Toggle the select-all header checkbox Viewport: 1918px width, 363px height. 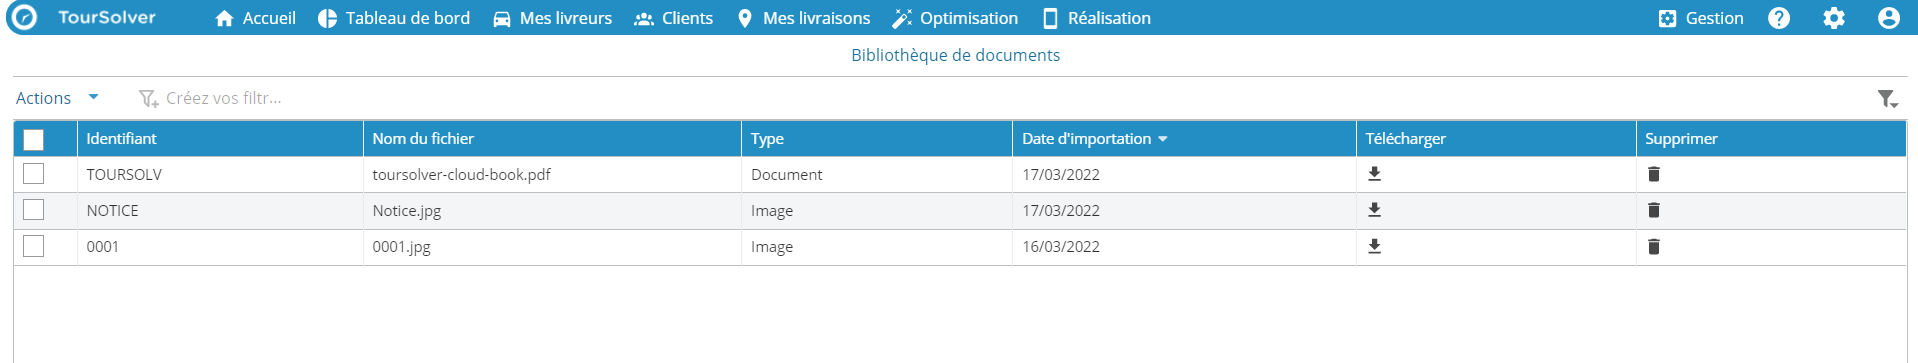click(x=33, y=139)
